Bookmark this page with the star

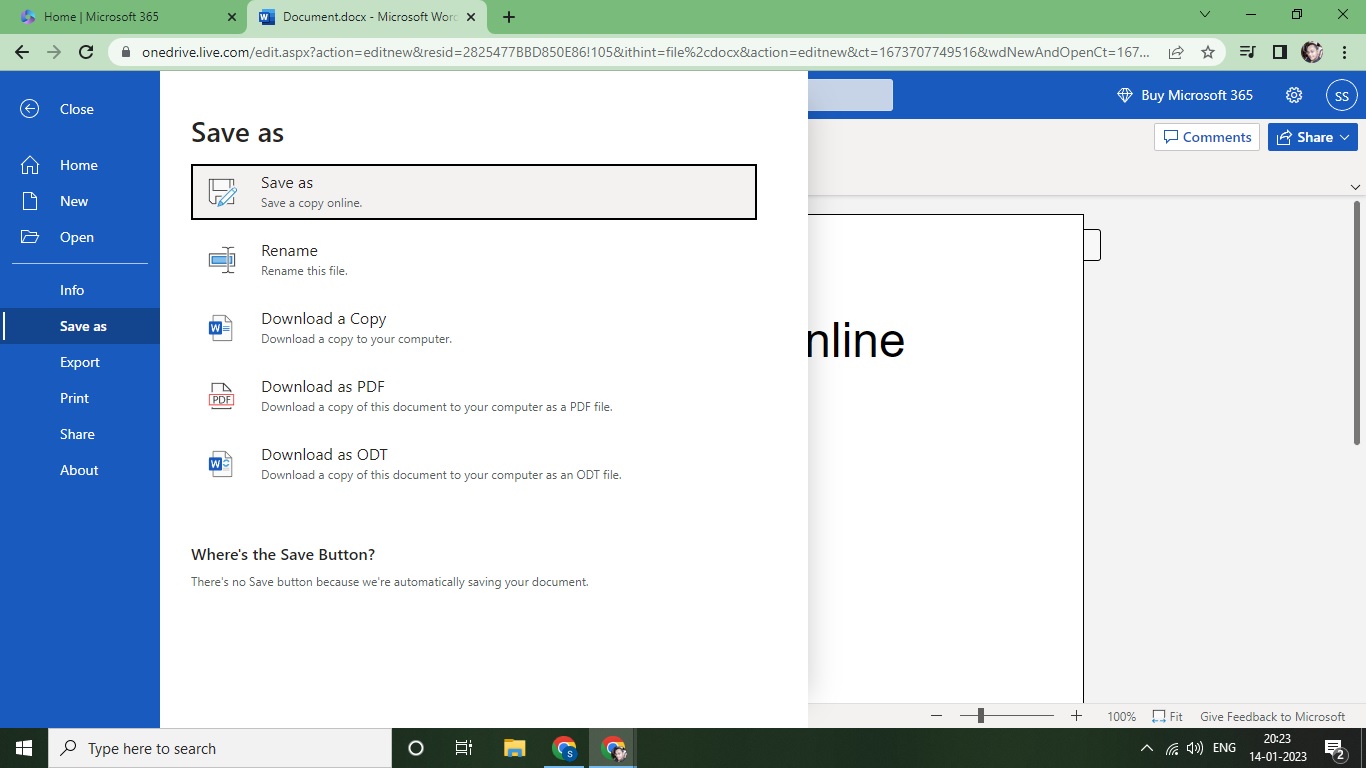coord(1208,52)
